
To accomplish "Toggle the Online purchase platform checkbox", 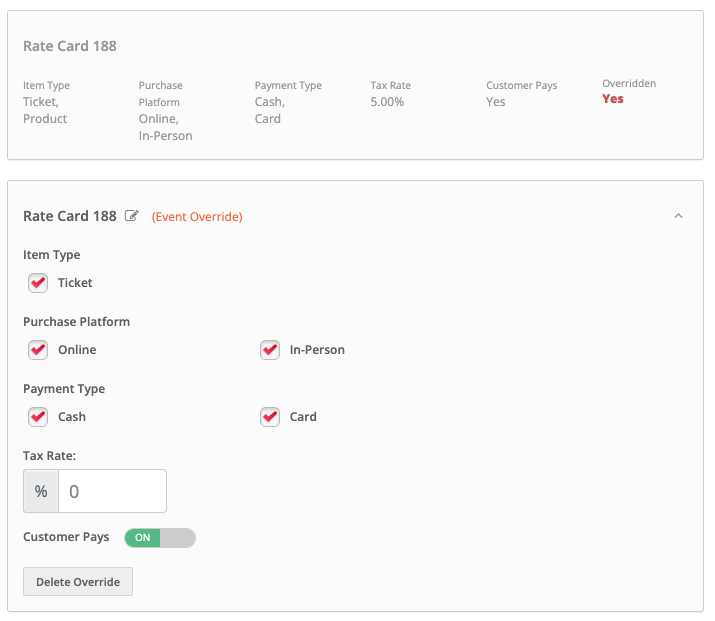I will click(x=38, y=350).
